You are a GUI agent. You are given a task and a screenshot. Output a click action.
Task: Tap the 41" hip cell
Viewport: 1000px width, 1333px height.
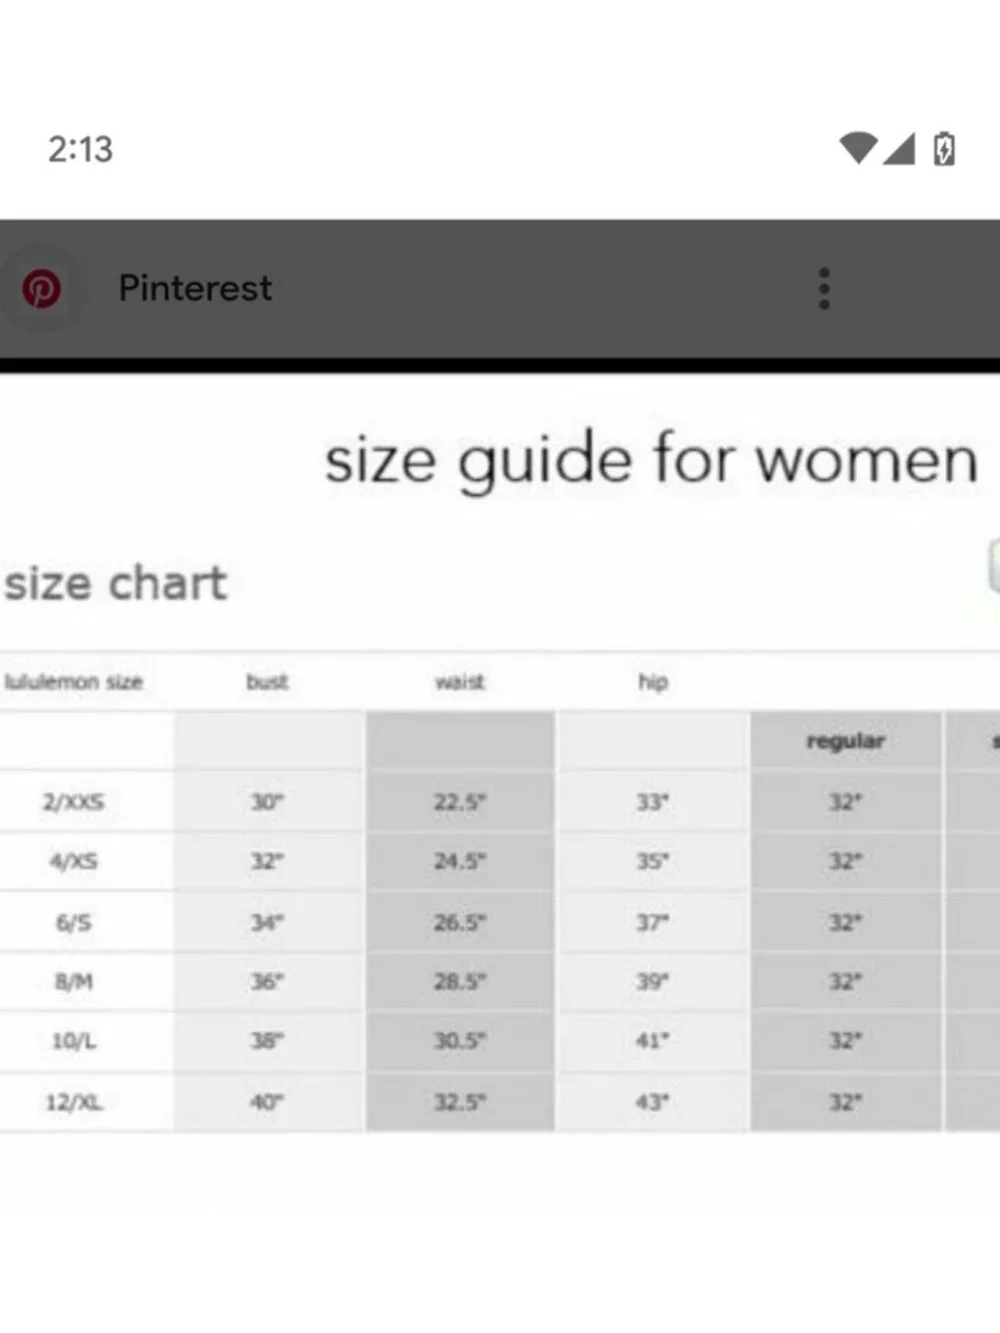(653, 1041)
